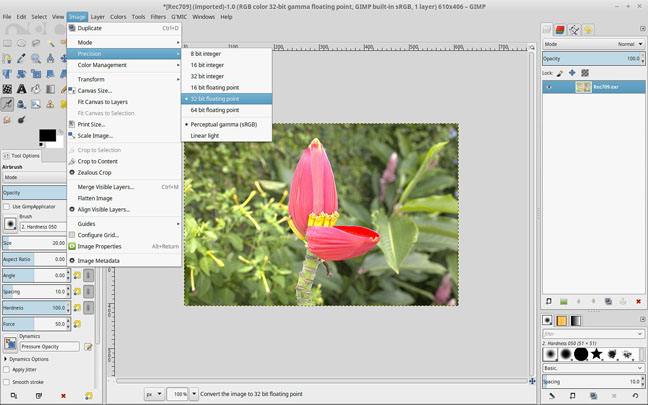Select the Fuzzy Select magic wand tool

[50, 43]
